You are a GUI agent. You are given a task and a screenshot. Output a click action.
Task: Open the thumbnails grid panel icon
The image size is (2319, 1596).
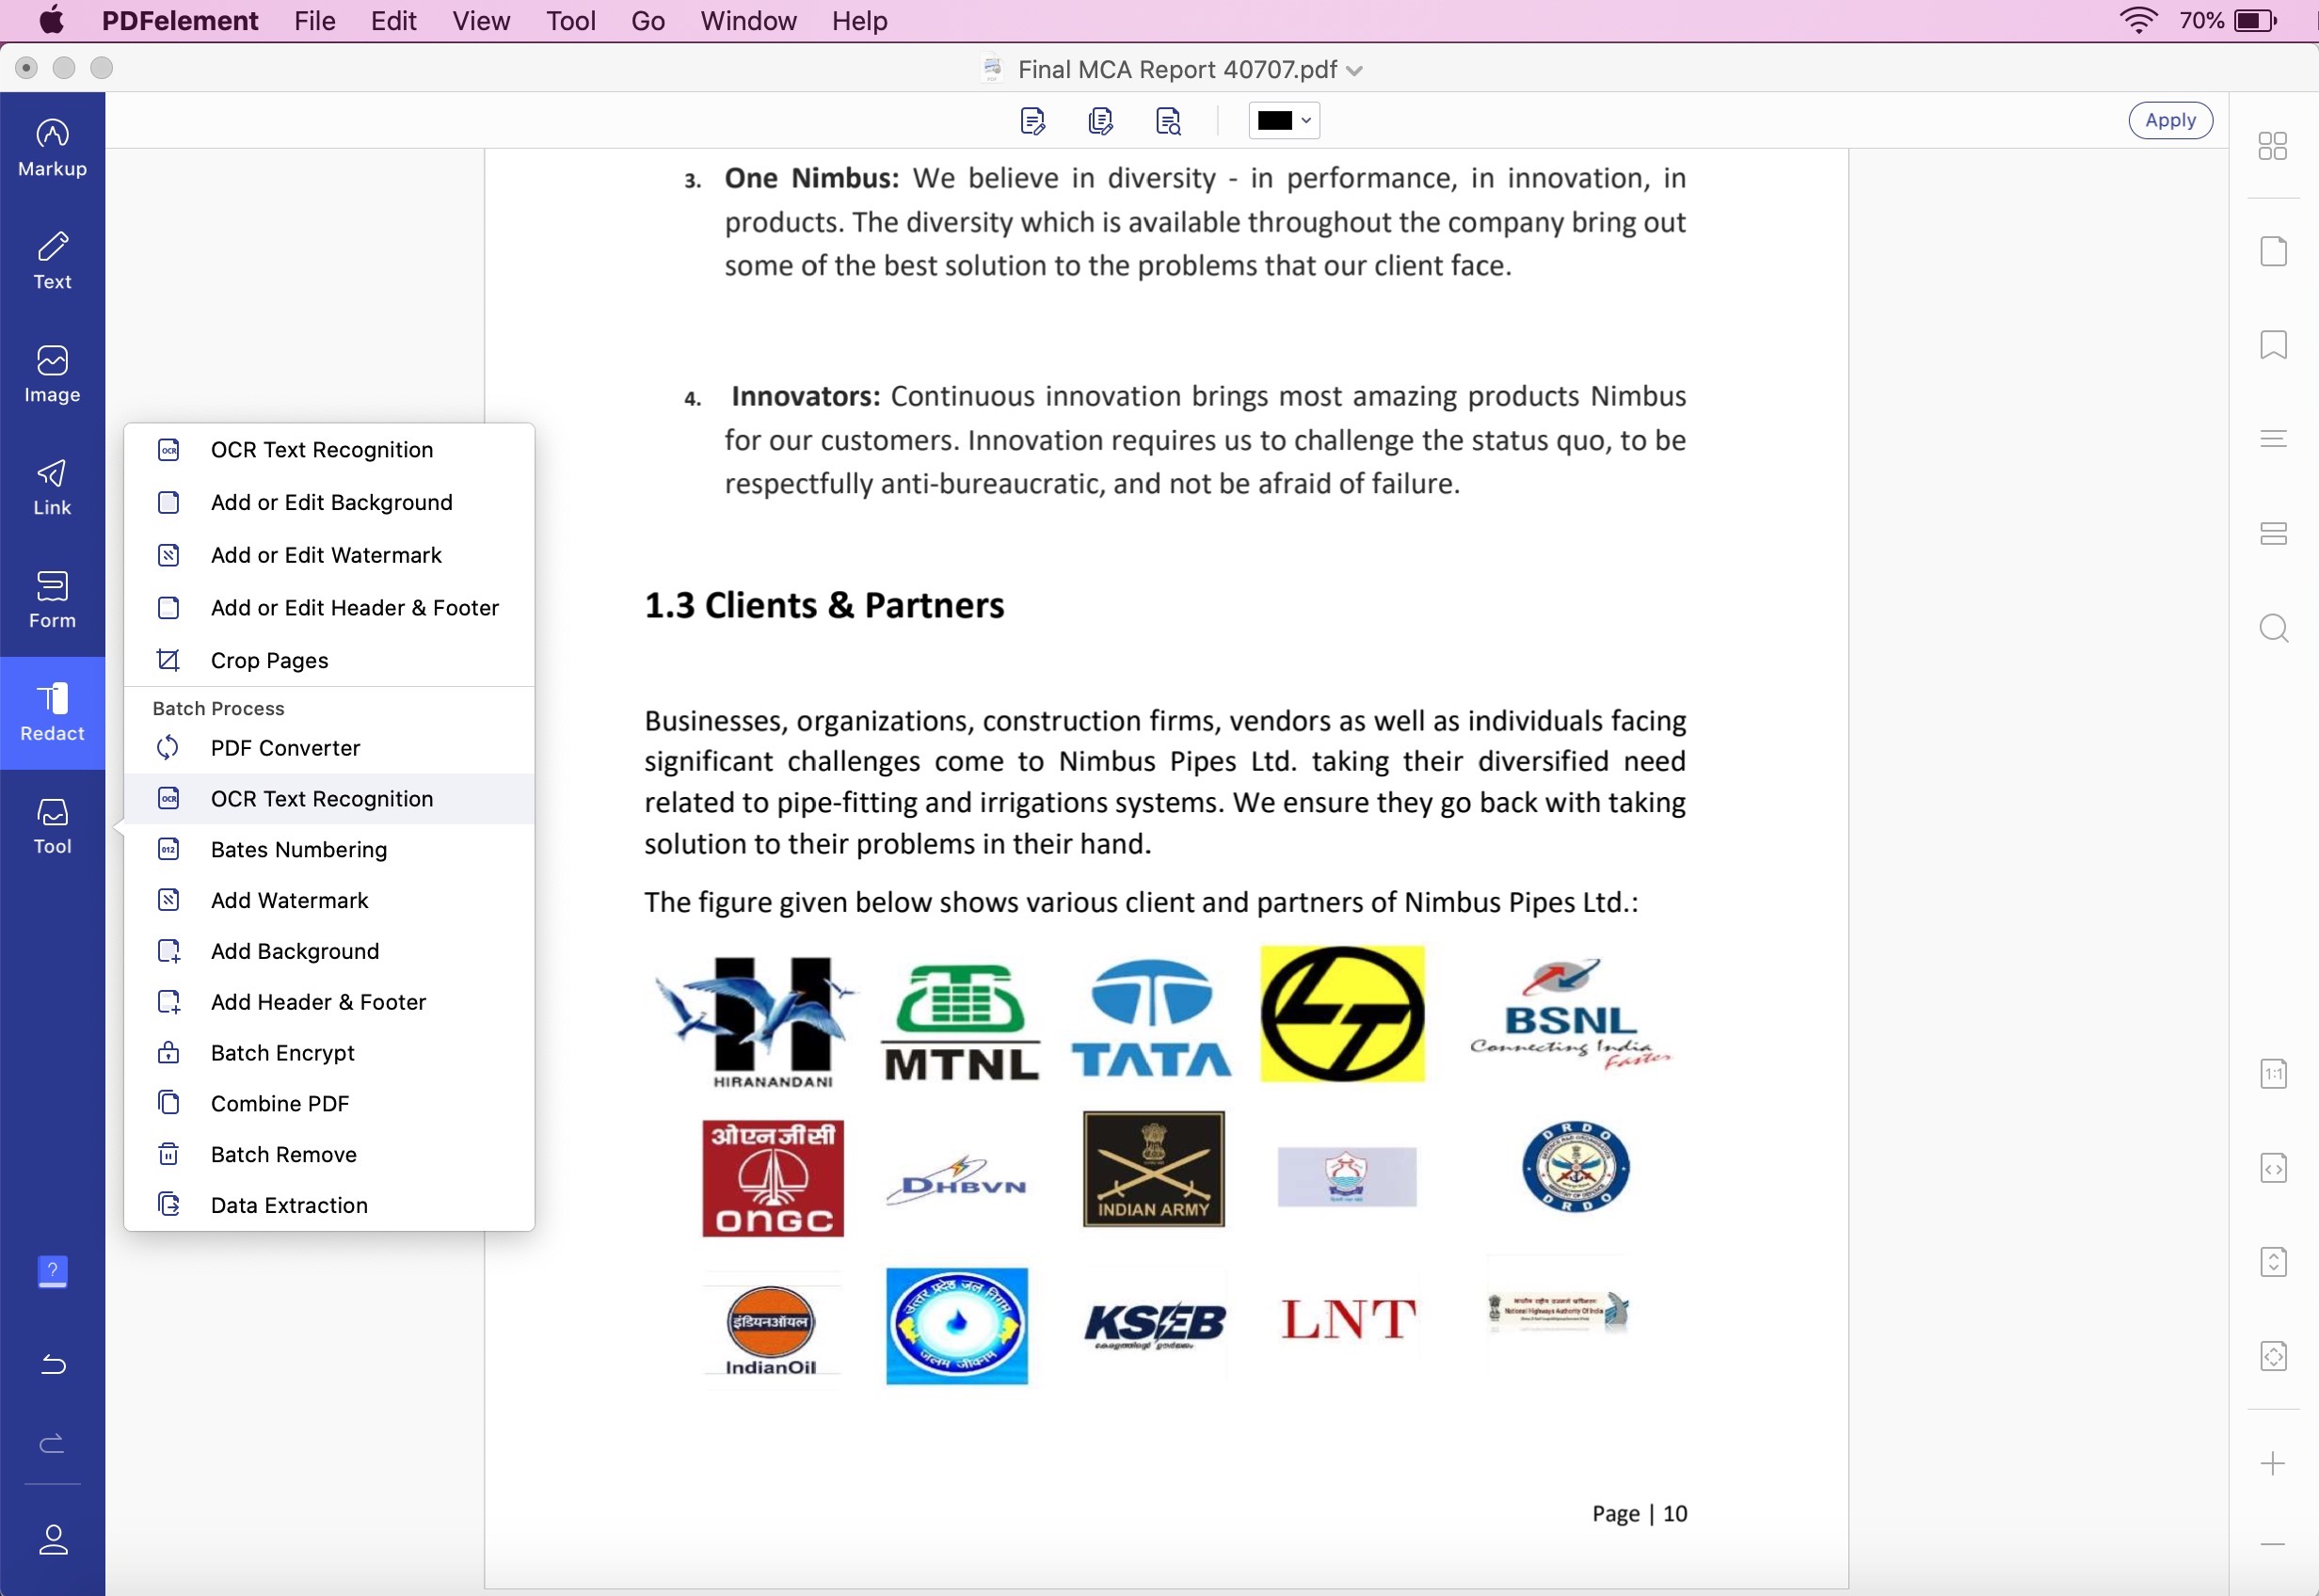point(2272,146)
